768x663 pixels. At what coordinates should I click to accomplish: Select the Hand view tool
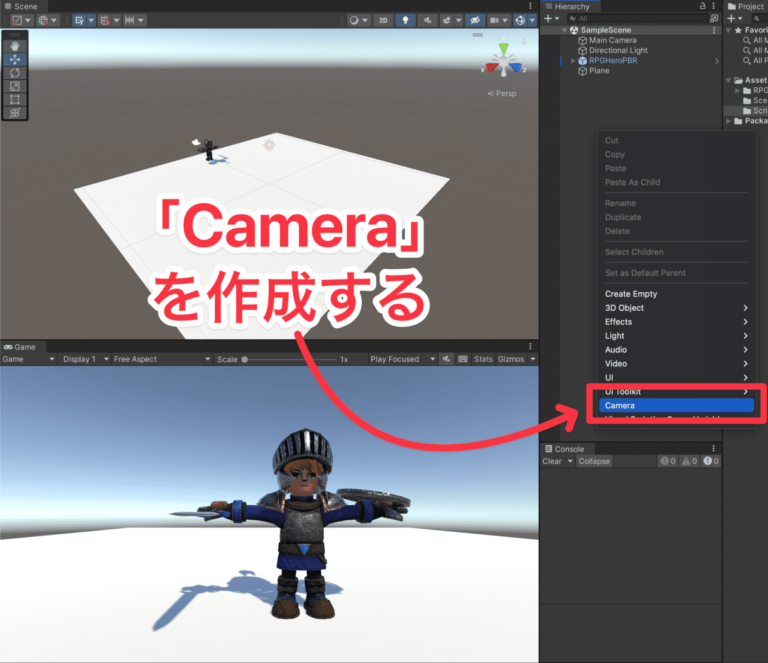pyautogui.click(x=15, y=46)
